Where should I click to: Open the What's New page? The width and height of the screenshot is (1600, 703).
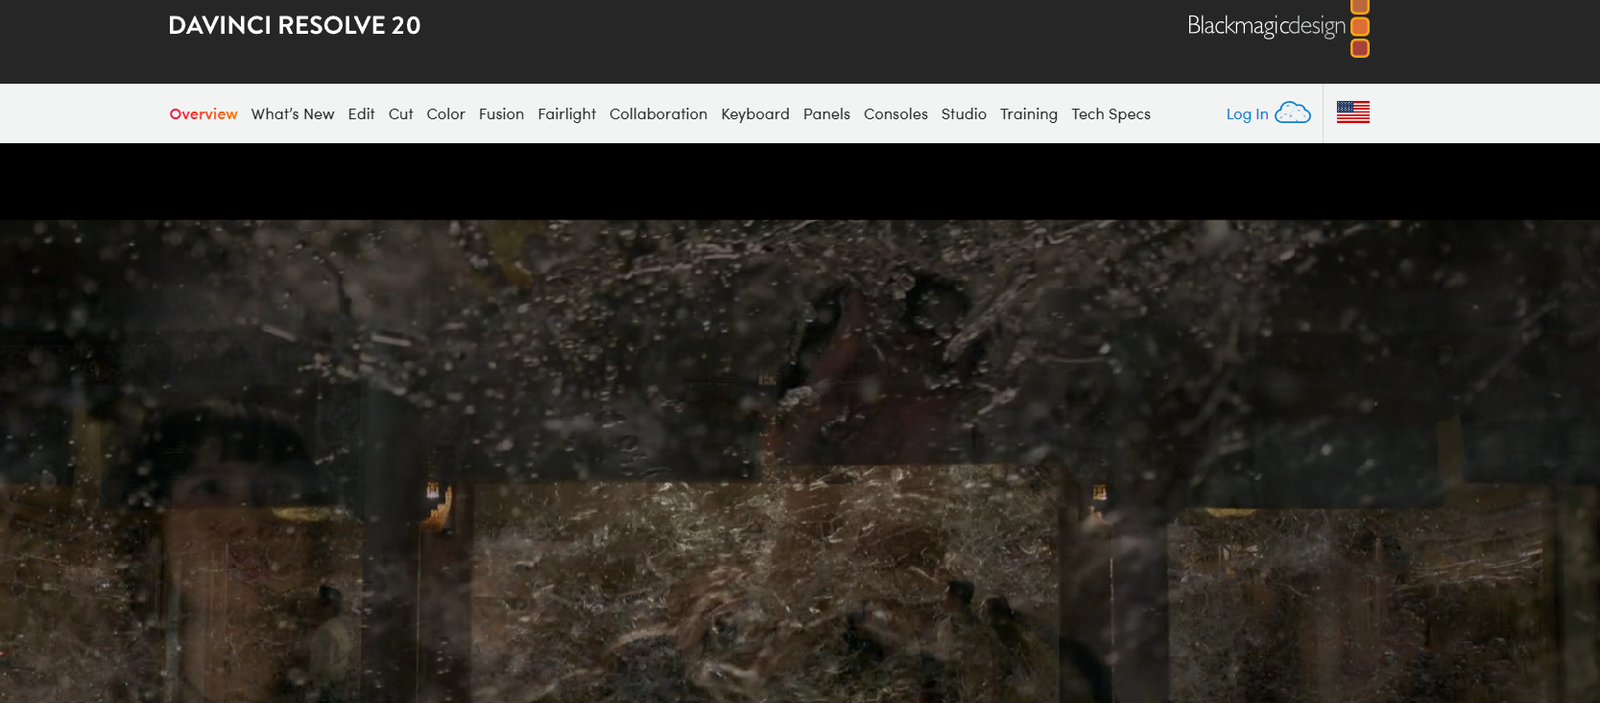pos(292,114)
